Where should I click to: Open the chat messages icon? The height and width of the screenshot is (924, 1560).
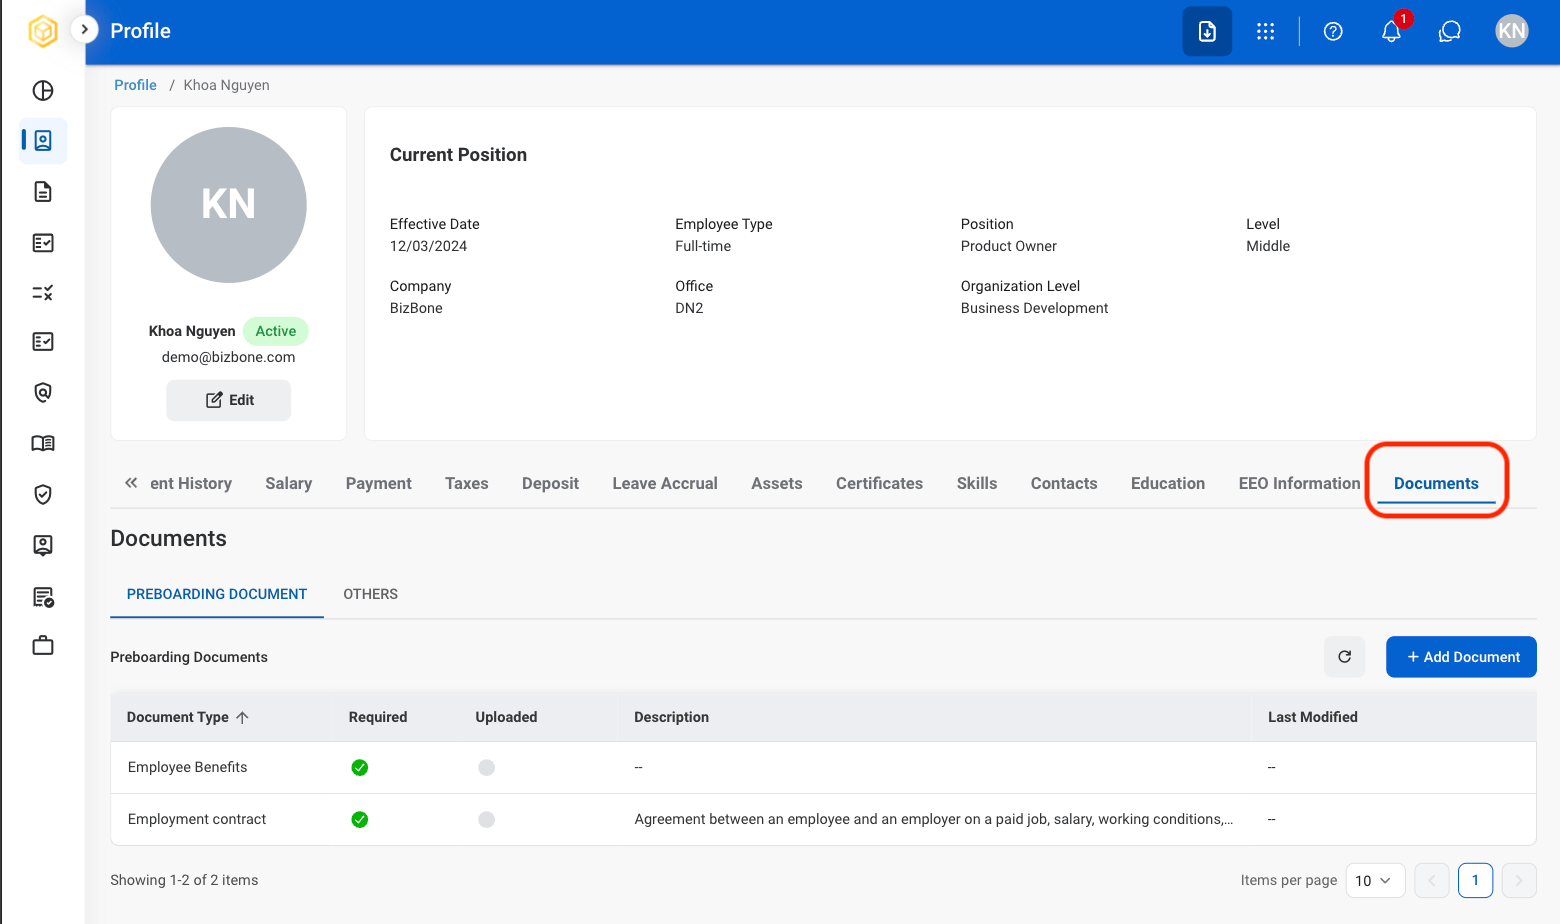[x=1450, y=32]
